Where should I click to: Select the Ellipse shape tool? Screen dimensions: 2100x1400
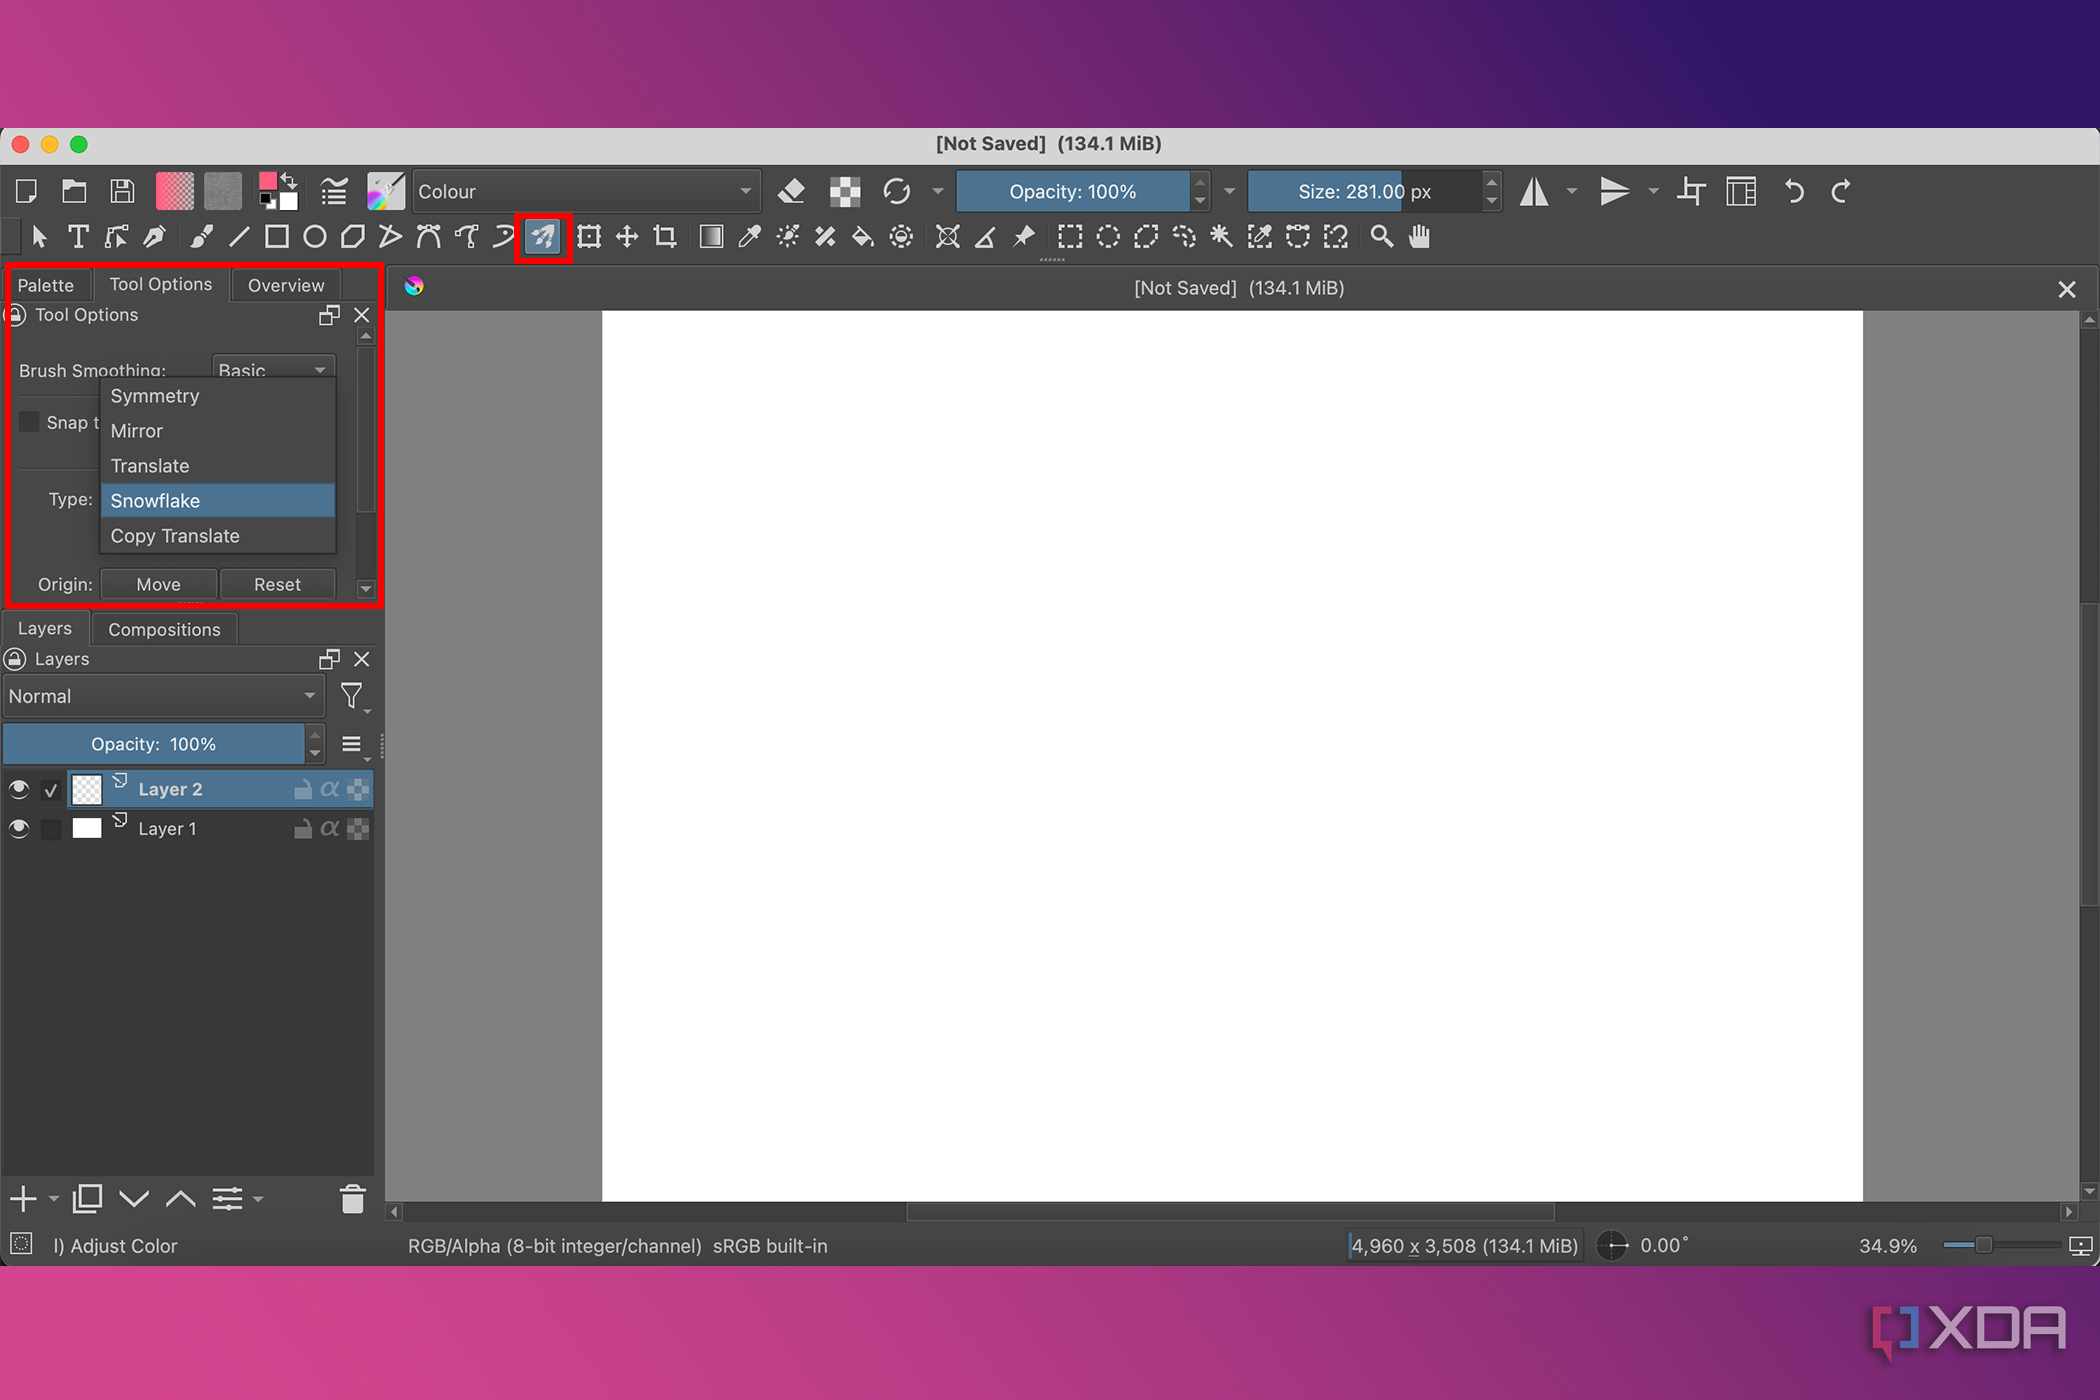(315, 237)
